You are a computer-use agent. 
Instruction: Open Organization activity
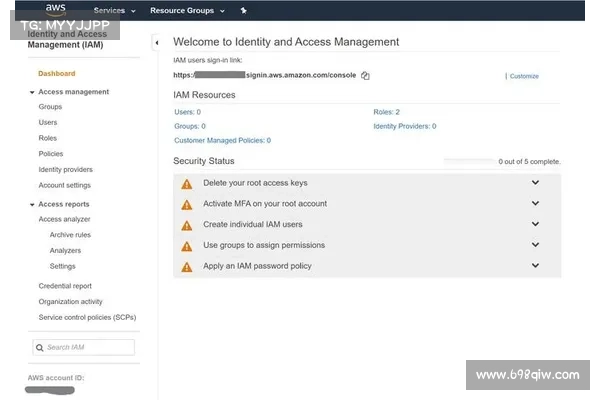[x=70, y=302]
